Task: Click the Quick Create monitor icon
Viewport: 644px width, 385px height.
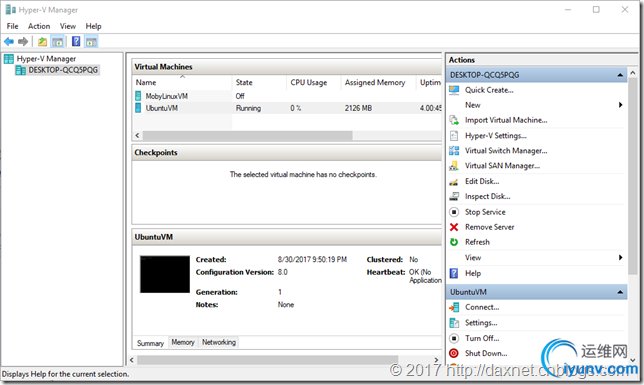Action: (454, 90)
